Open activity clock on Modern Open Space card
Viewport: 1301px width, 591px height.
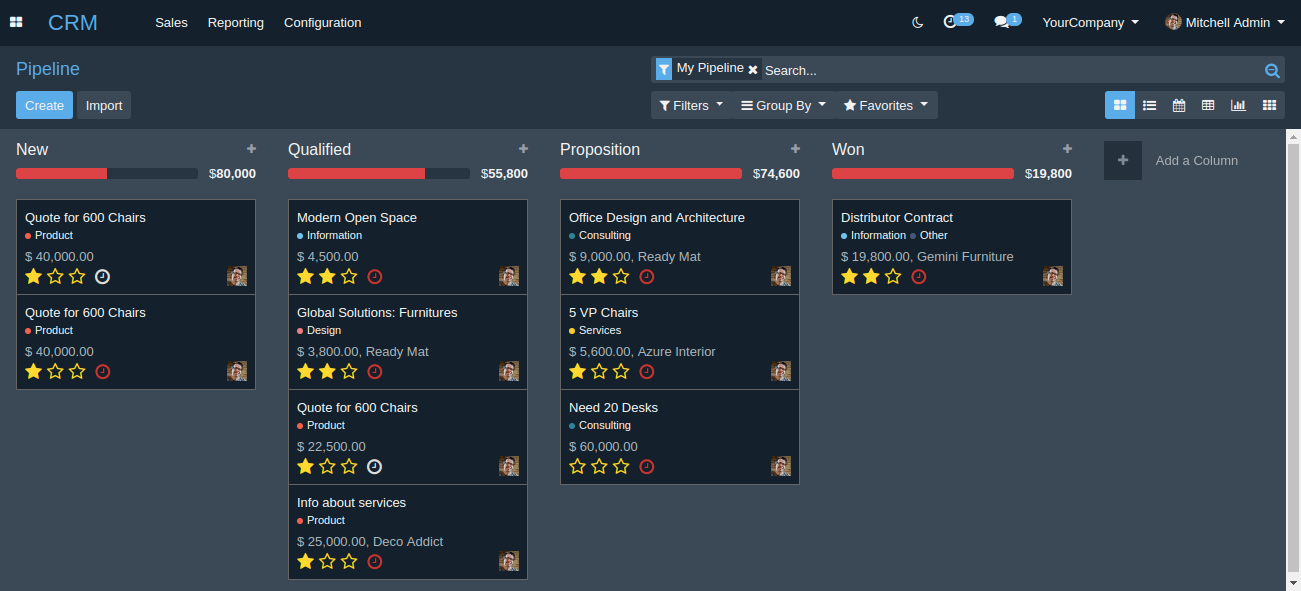(x=375, y=277)
